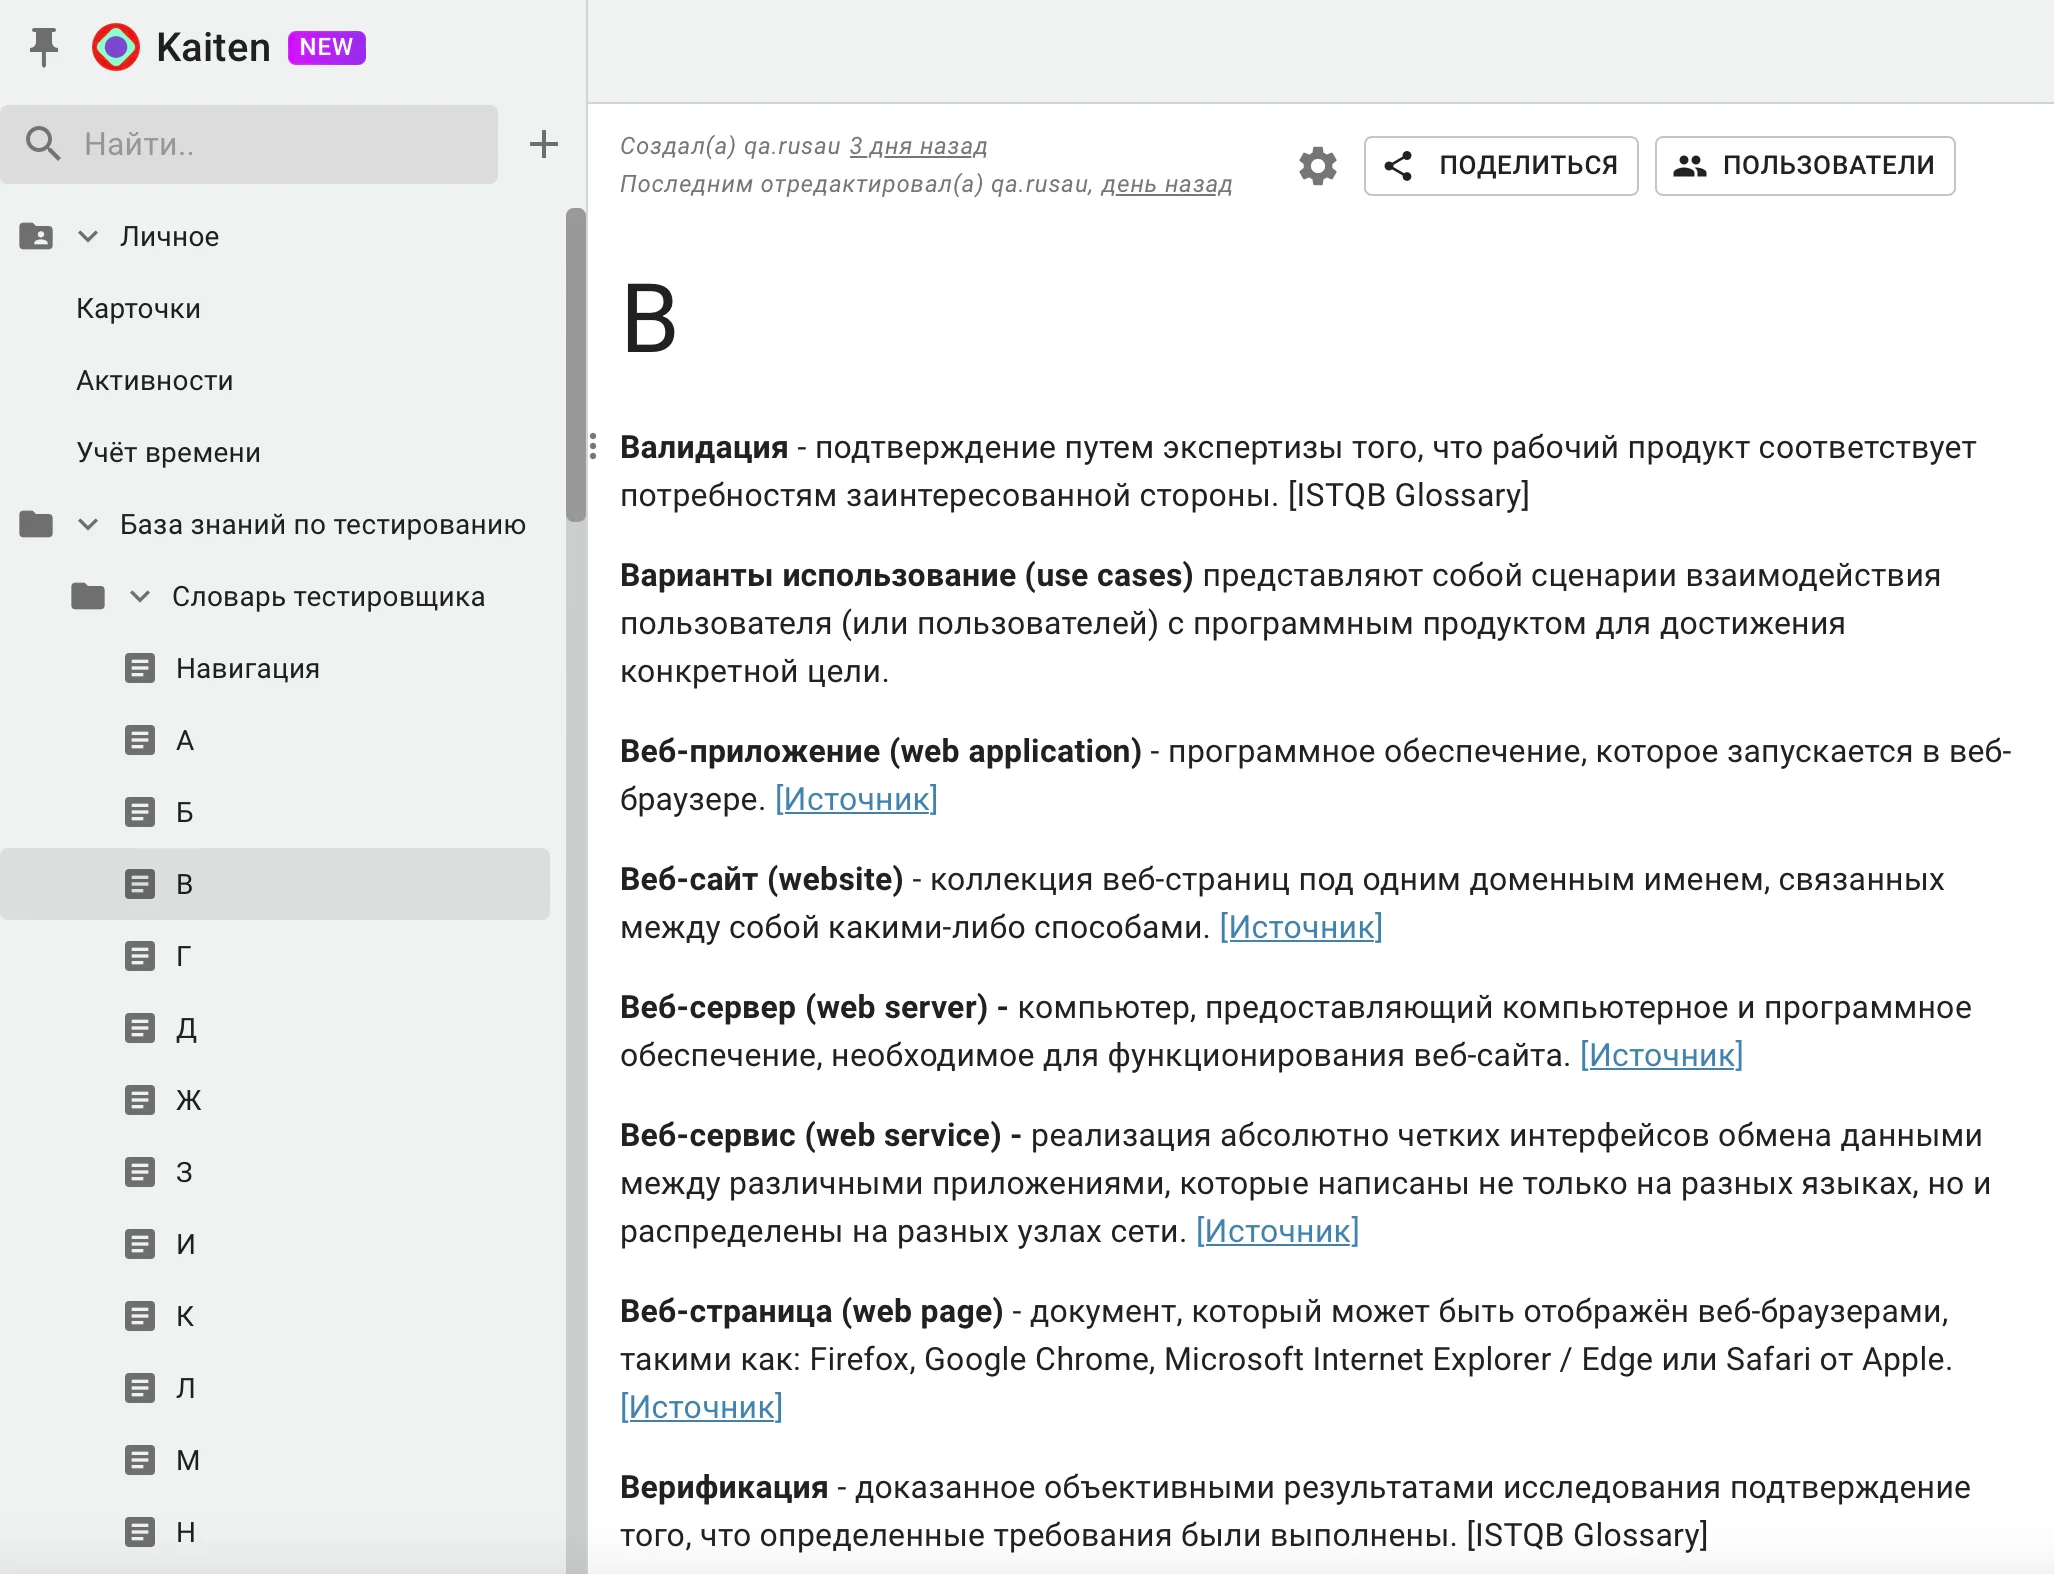
Task: Collapse Словарь тестировщика chevron
Action: click(140, 596)
